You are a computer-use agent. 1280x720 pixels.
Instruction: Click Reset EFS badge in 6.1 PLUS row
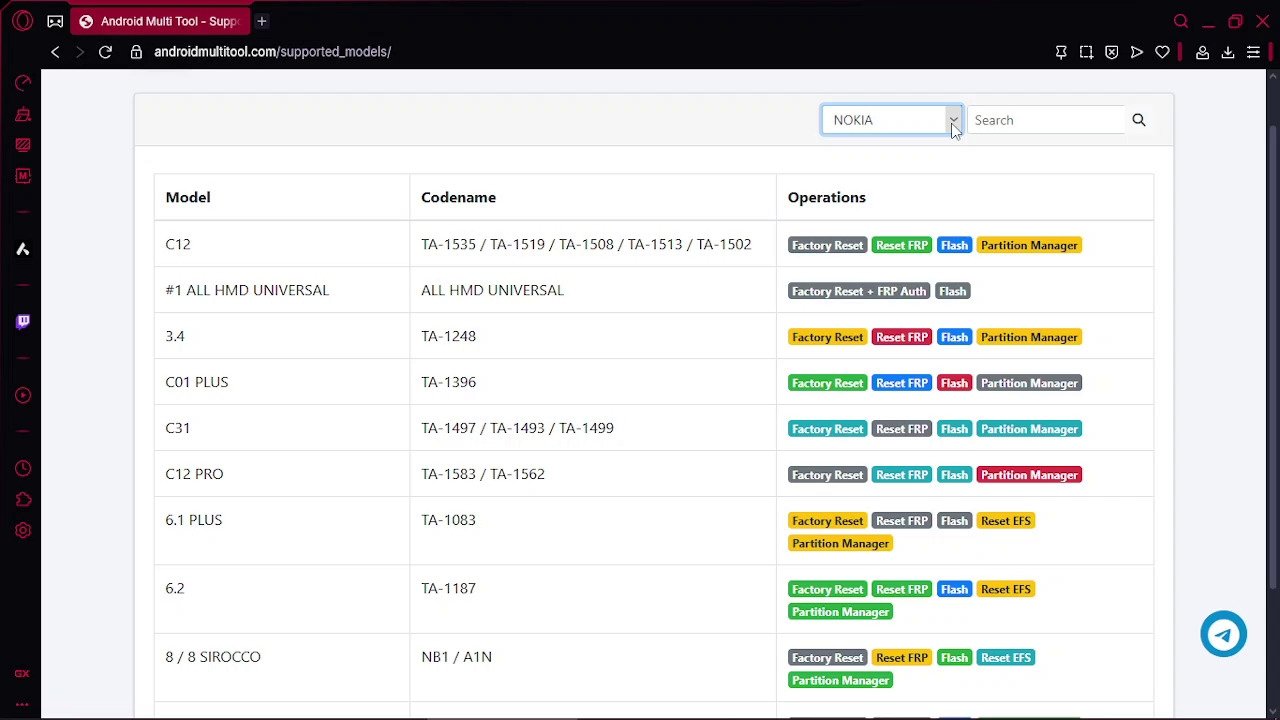coord(1006,521)
